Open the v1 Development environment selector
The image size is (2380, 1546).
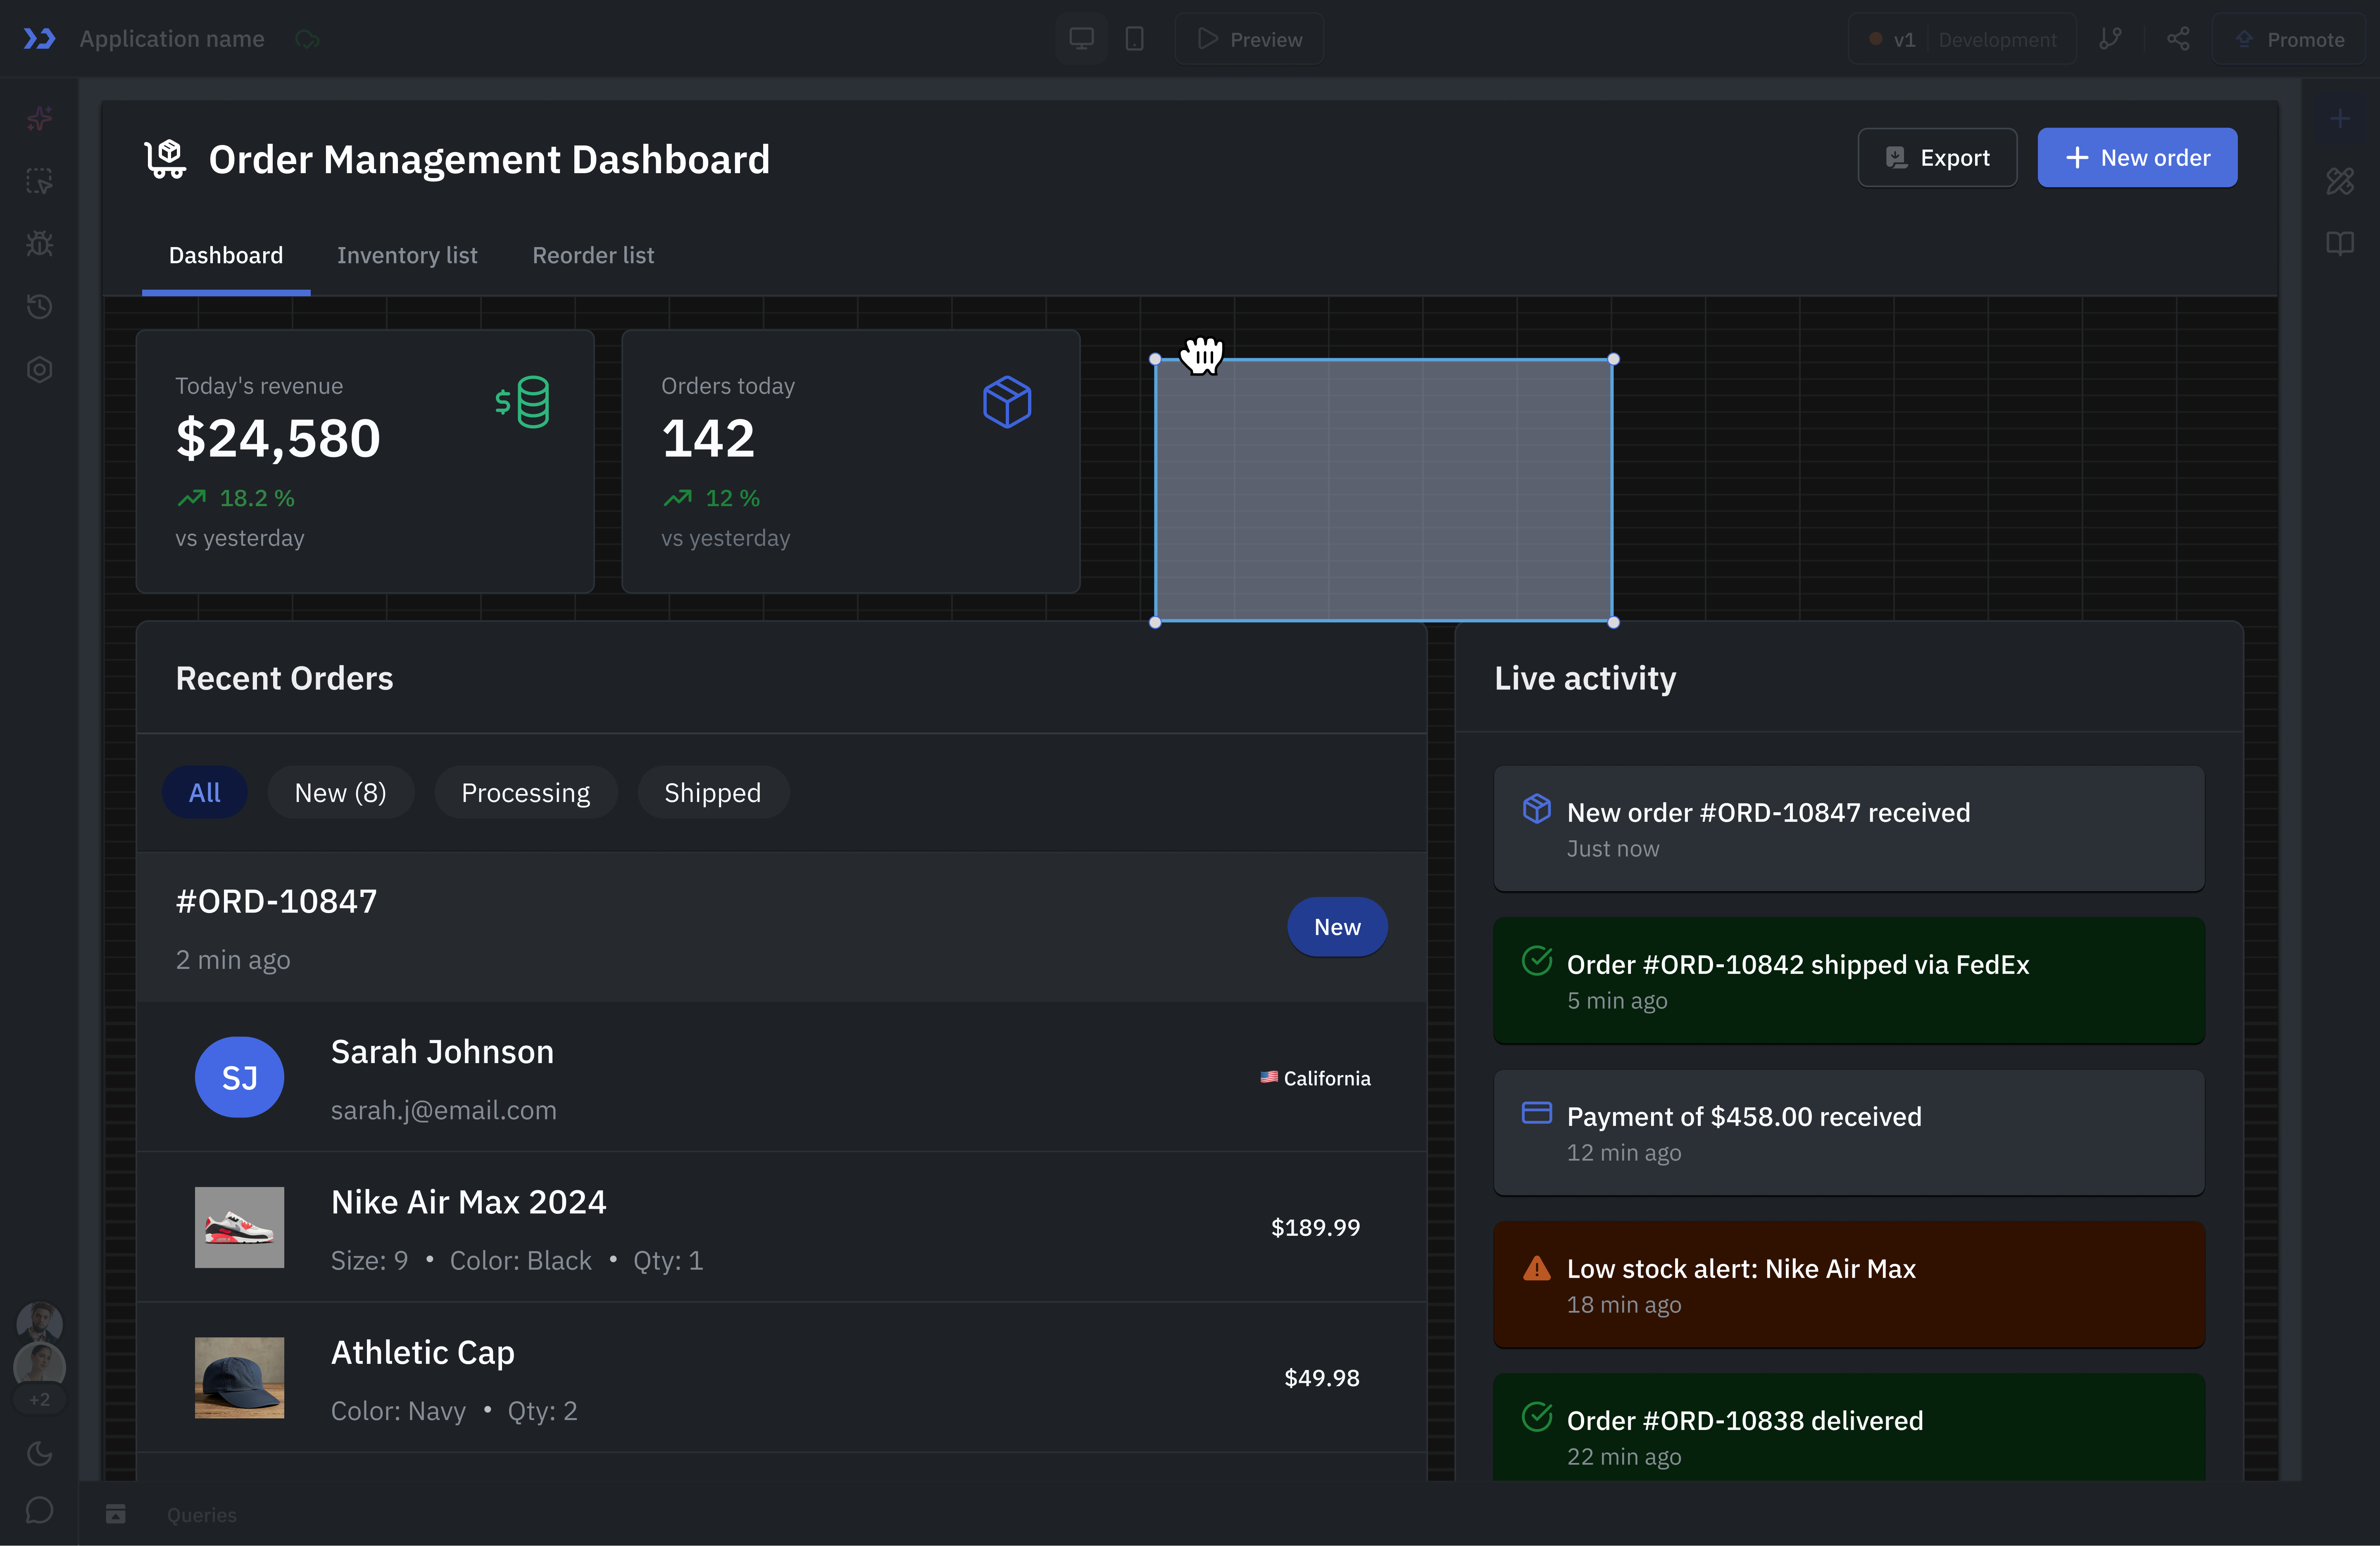point(1962,39)
